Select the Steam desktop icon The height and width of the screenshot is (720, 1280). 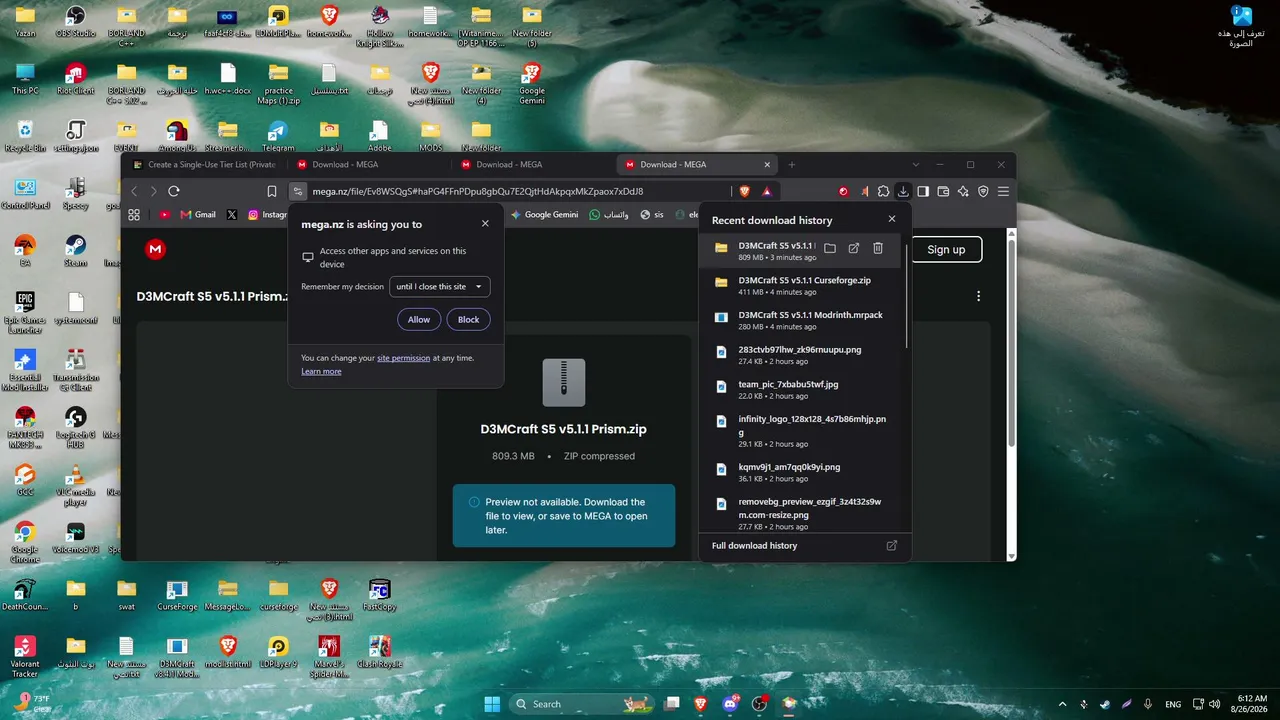click(75, 251)
